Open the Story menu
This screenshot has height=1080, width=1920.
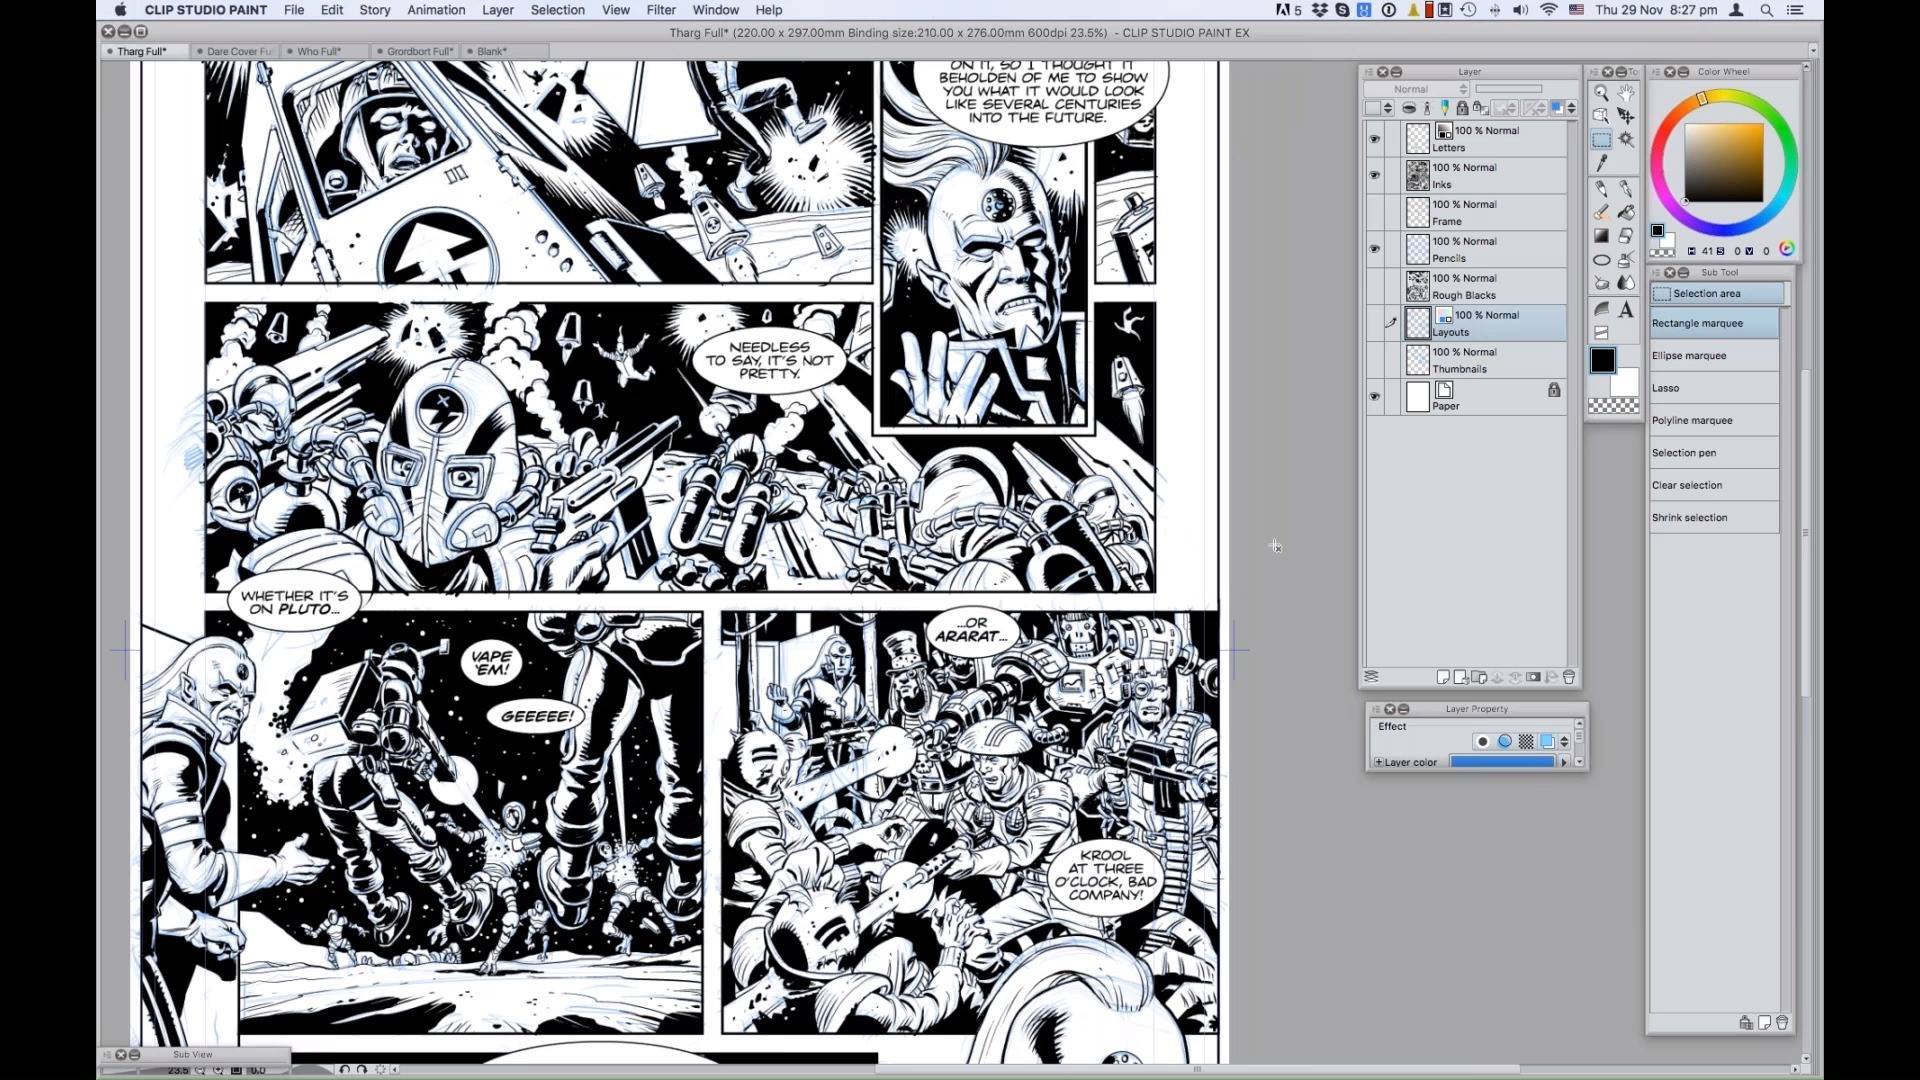pos(375,10)
